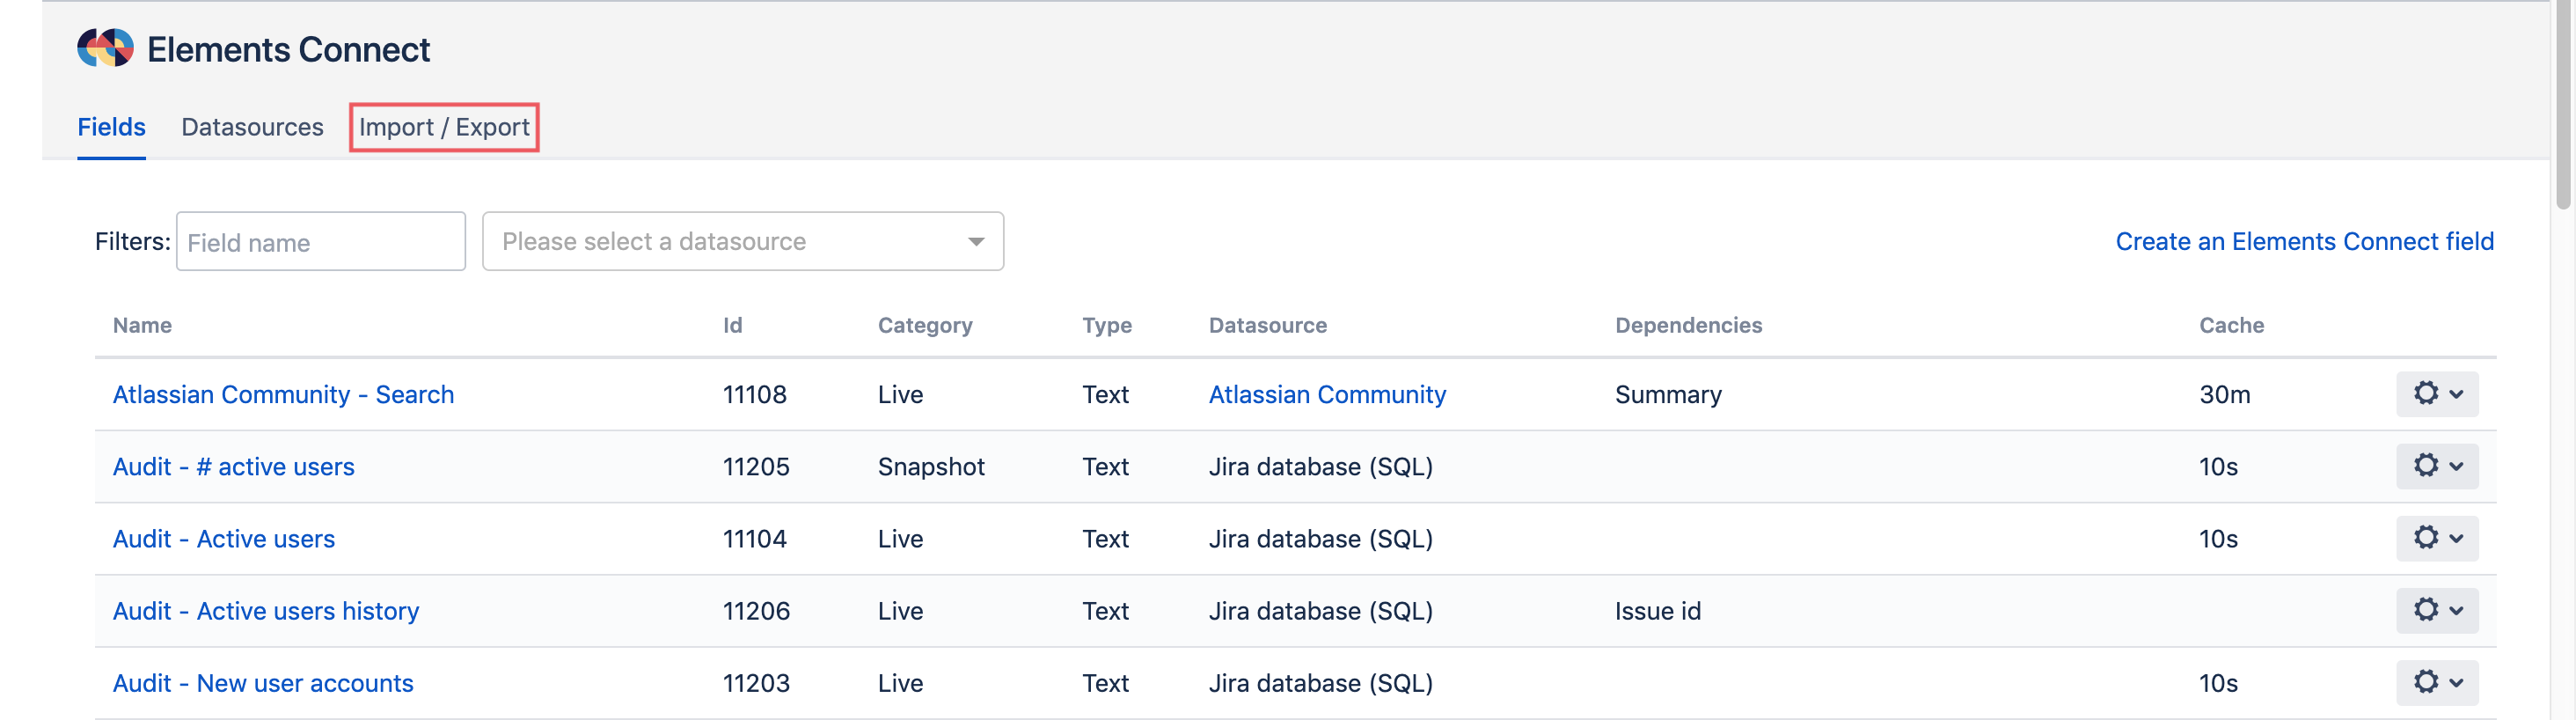Click the Elements Connect logo icon
Screen dimensions: 2576x720
click(105, 48)
